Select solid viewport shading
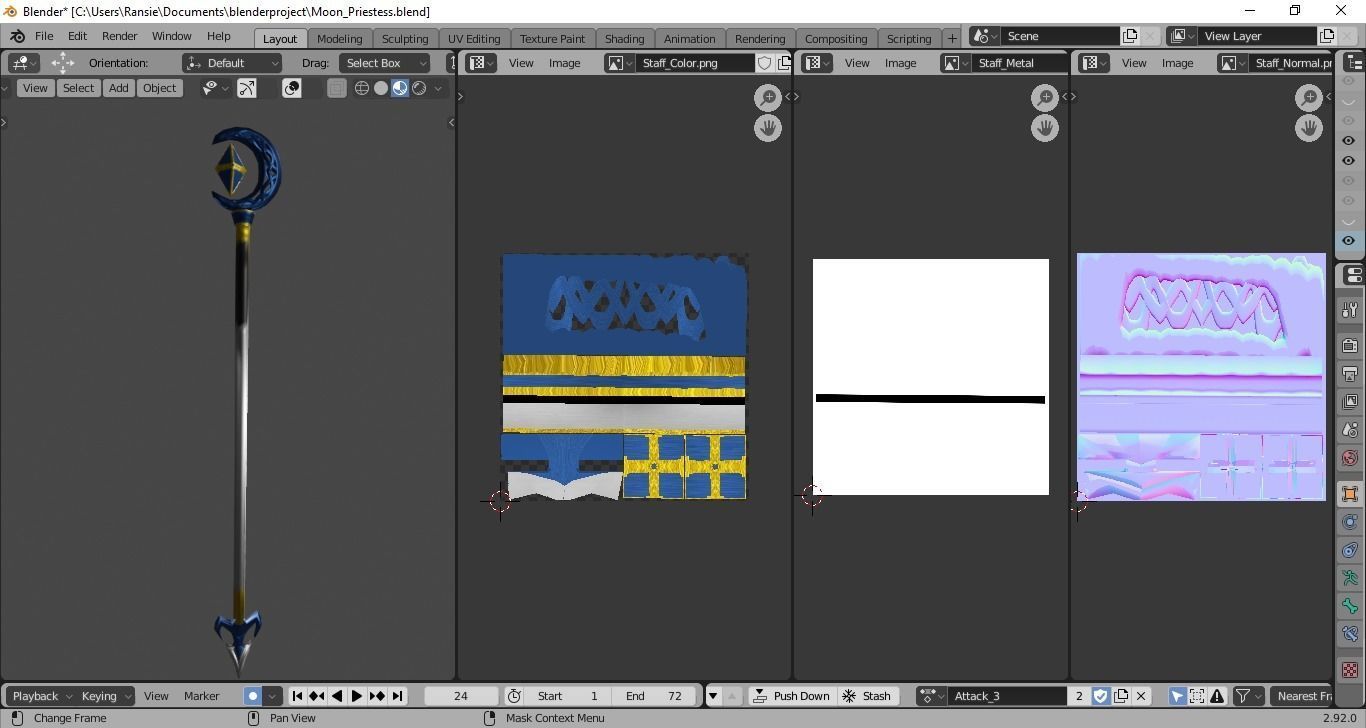The width and height of the screenshot is (1366, 728). [380, 88]
